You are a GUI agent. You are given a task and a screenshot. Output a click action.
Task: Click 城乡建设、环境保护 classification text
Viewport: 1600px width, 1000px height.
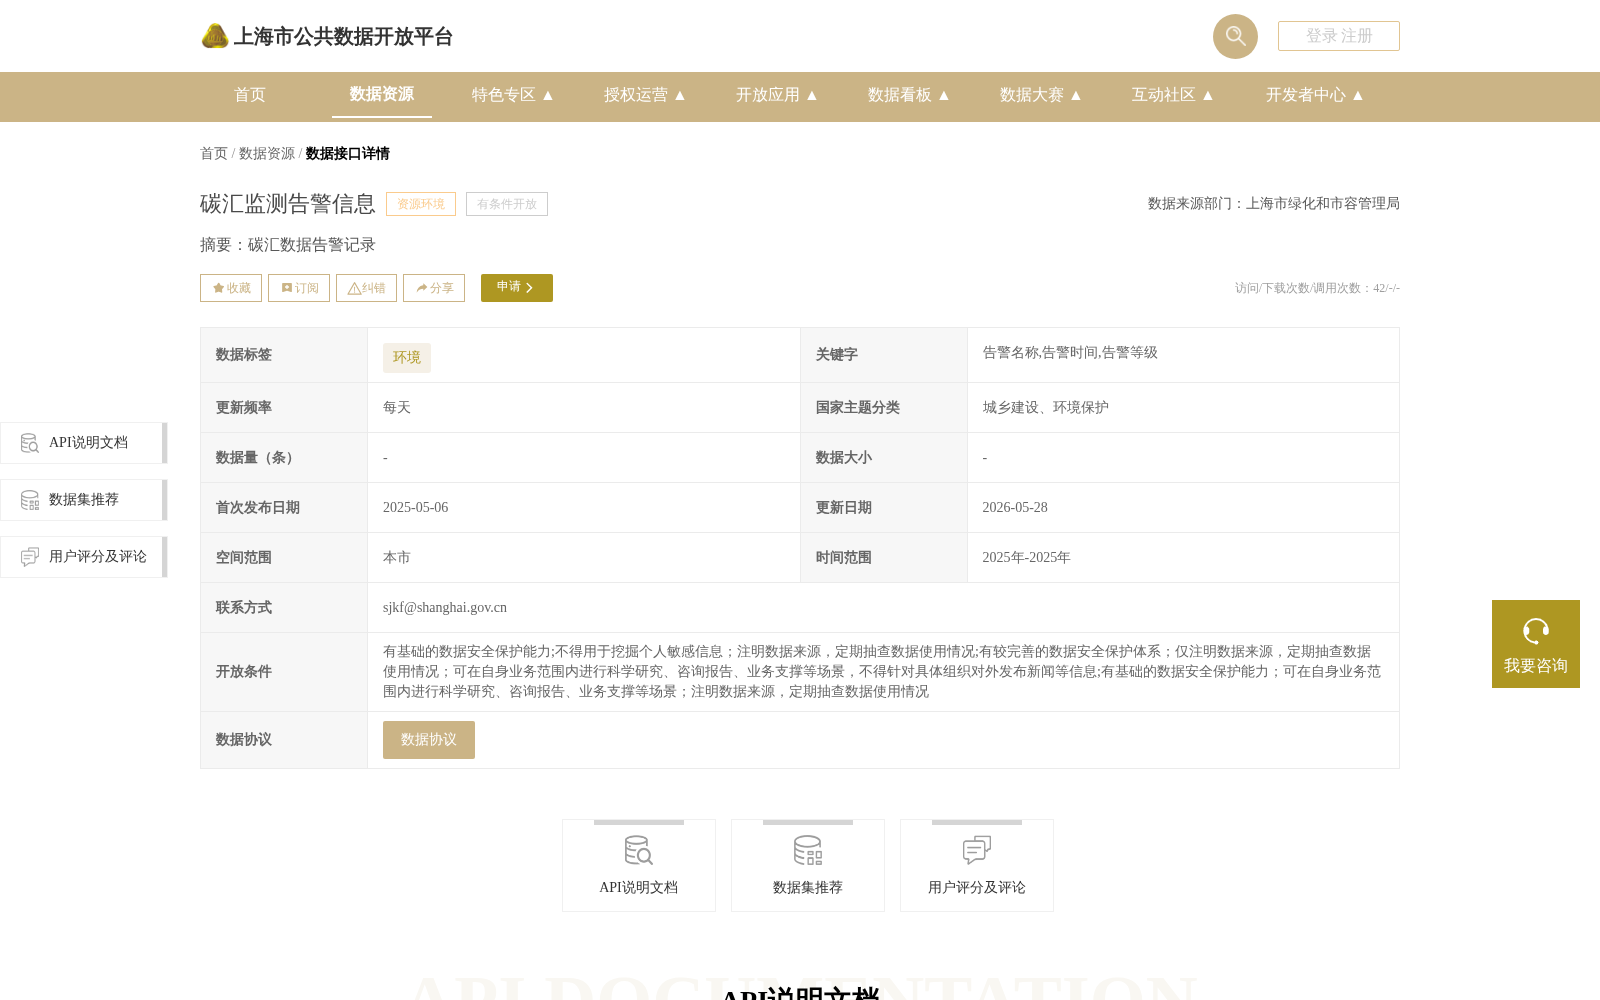pyautogui.click(x=1045, y=408)
